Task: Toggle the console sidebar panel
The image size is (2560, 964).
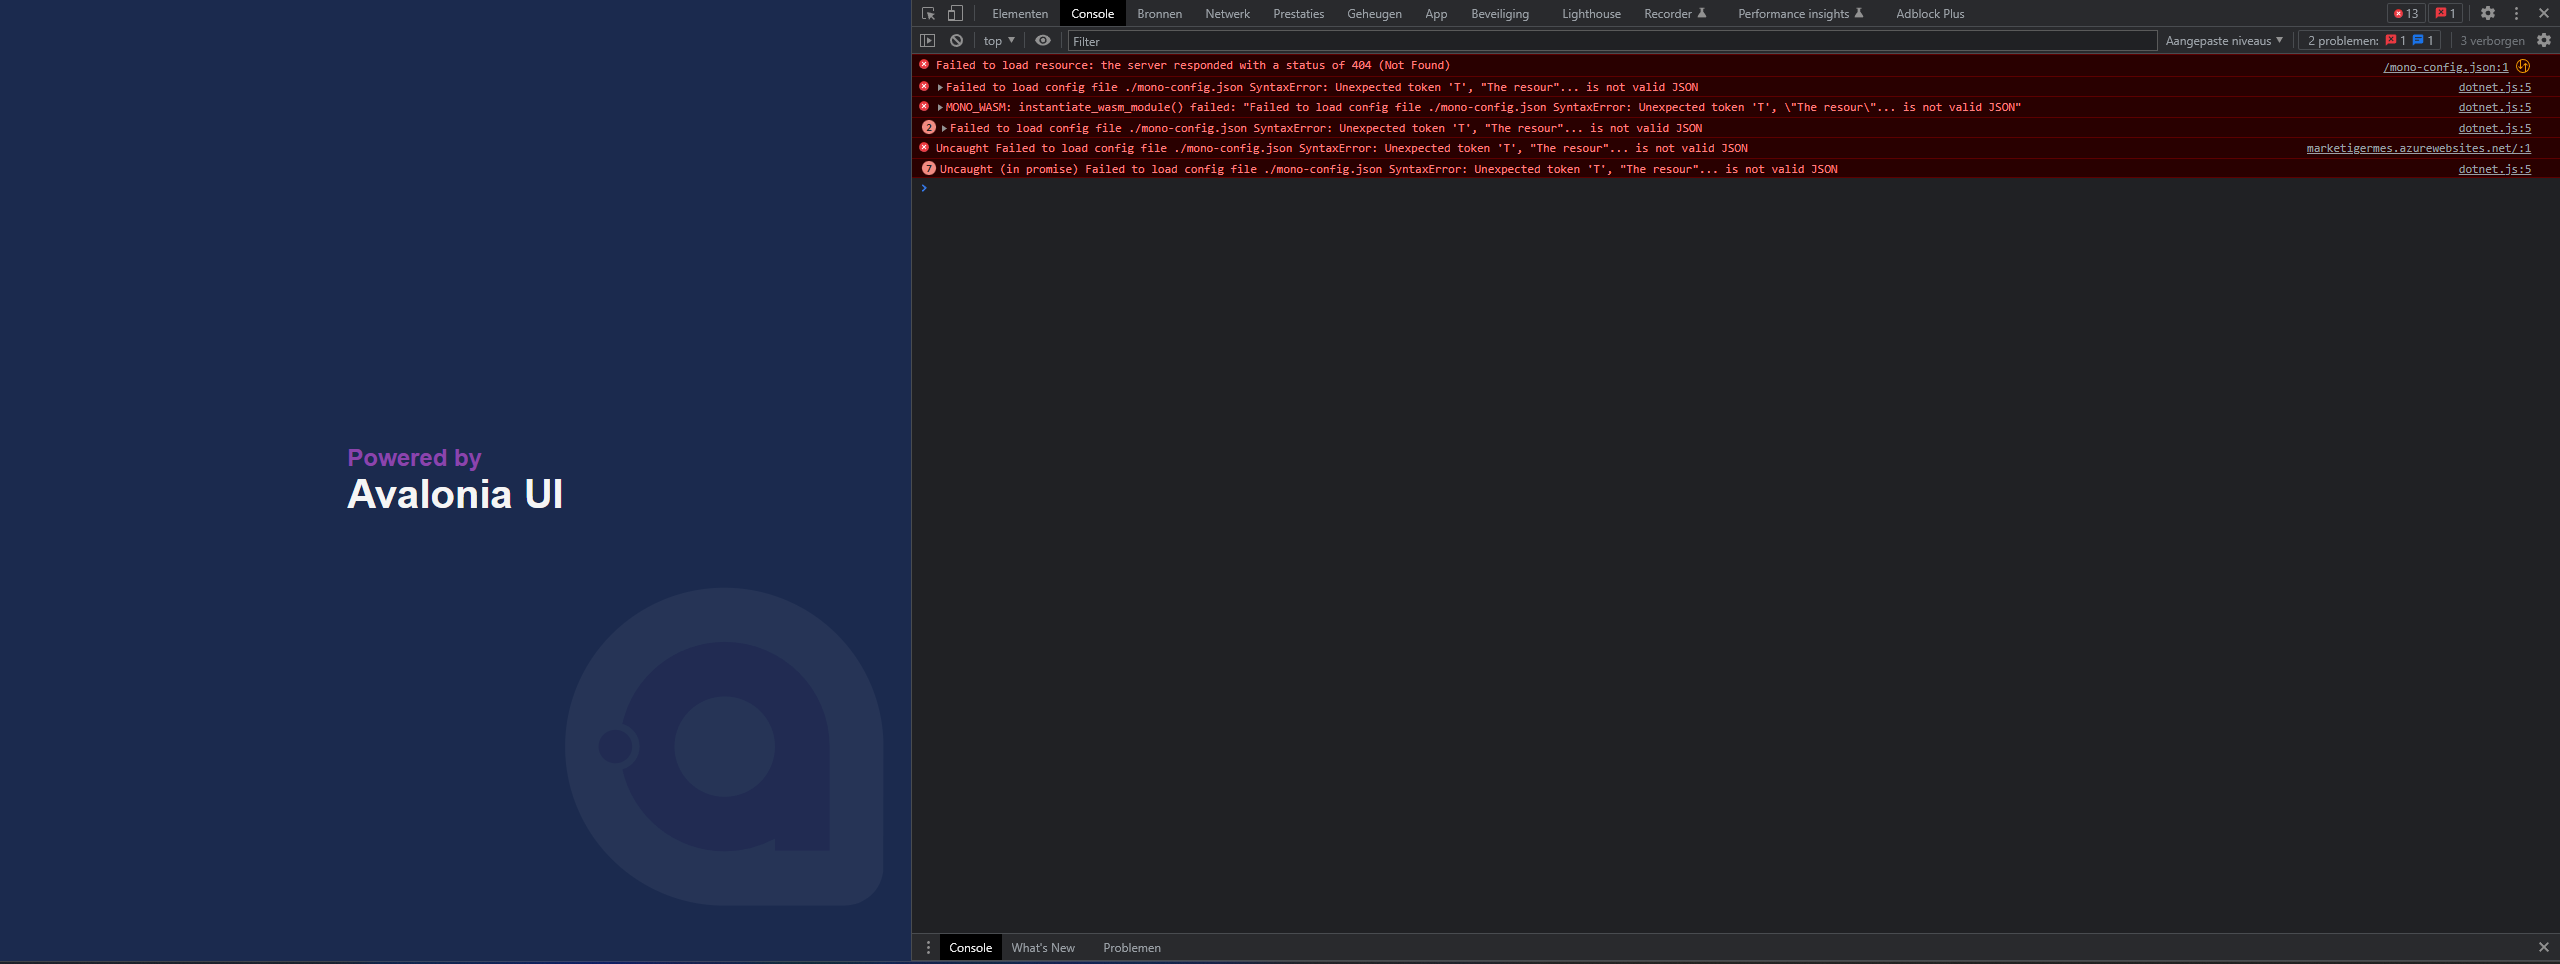Action: coord(927,40)
